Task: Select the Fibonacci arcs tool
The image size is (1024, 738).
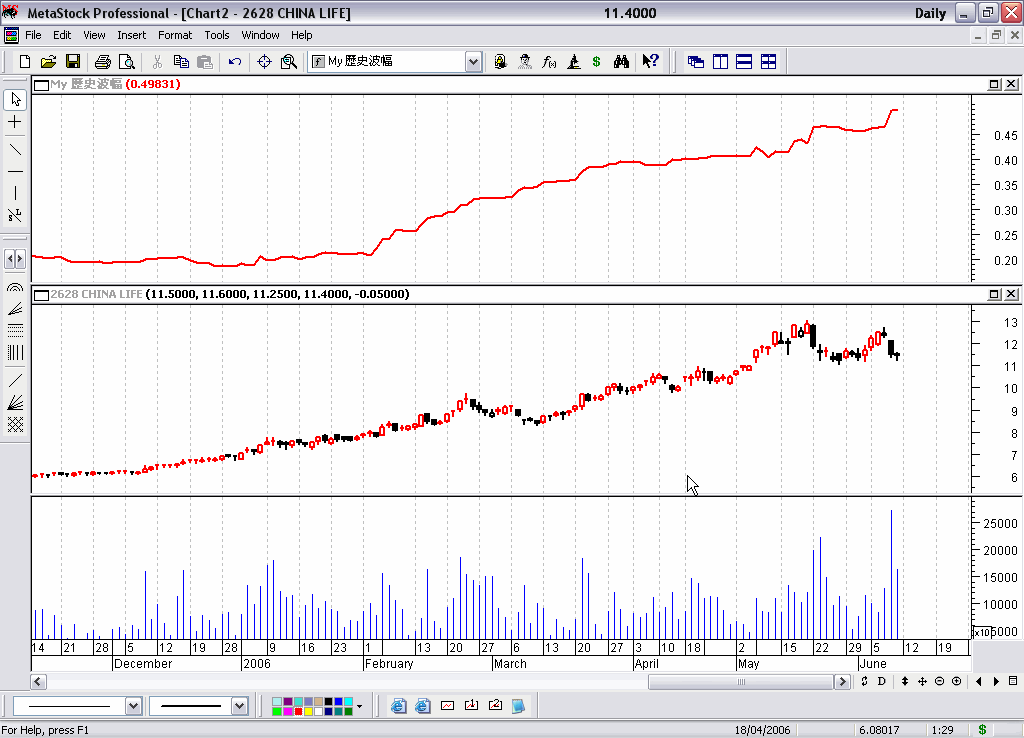Action: pyautogui.click(x=15, y=287)
